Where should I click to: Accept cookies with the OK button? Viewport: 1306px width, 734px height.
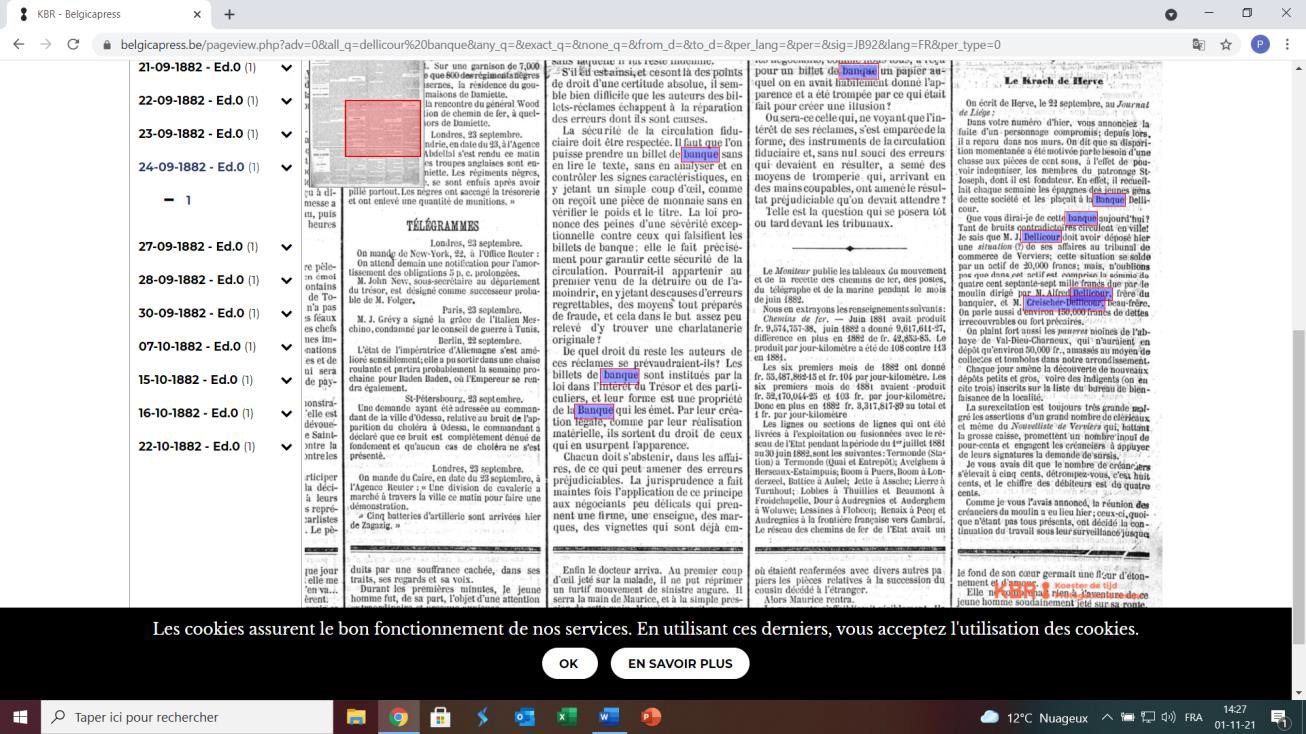569,663
